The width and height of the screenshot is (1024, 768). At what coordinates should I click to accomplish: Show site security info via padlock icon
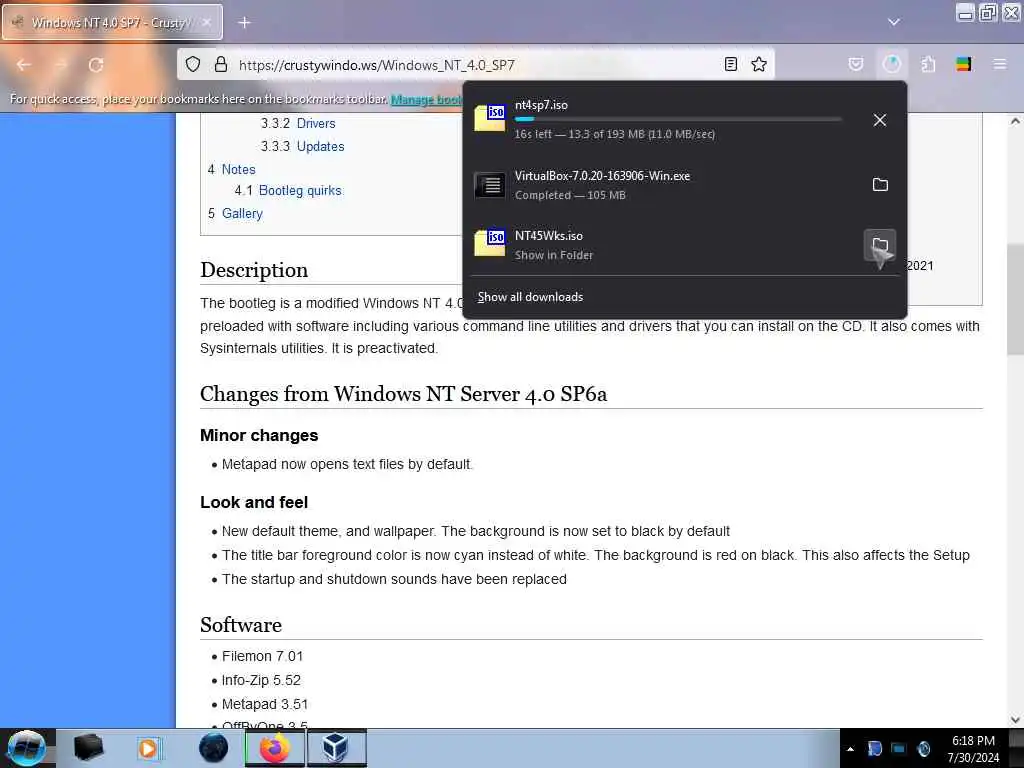[221, 64]
